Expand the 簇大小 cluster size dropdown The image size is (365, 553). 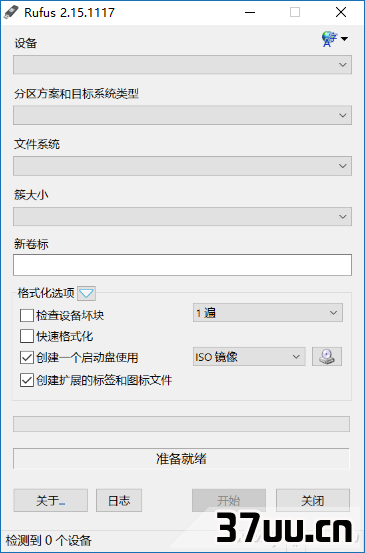click(182, 216)
